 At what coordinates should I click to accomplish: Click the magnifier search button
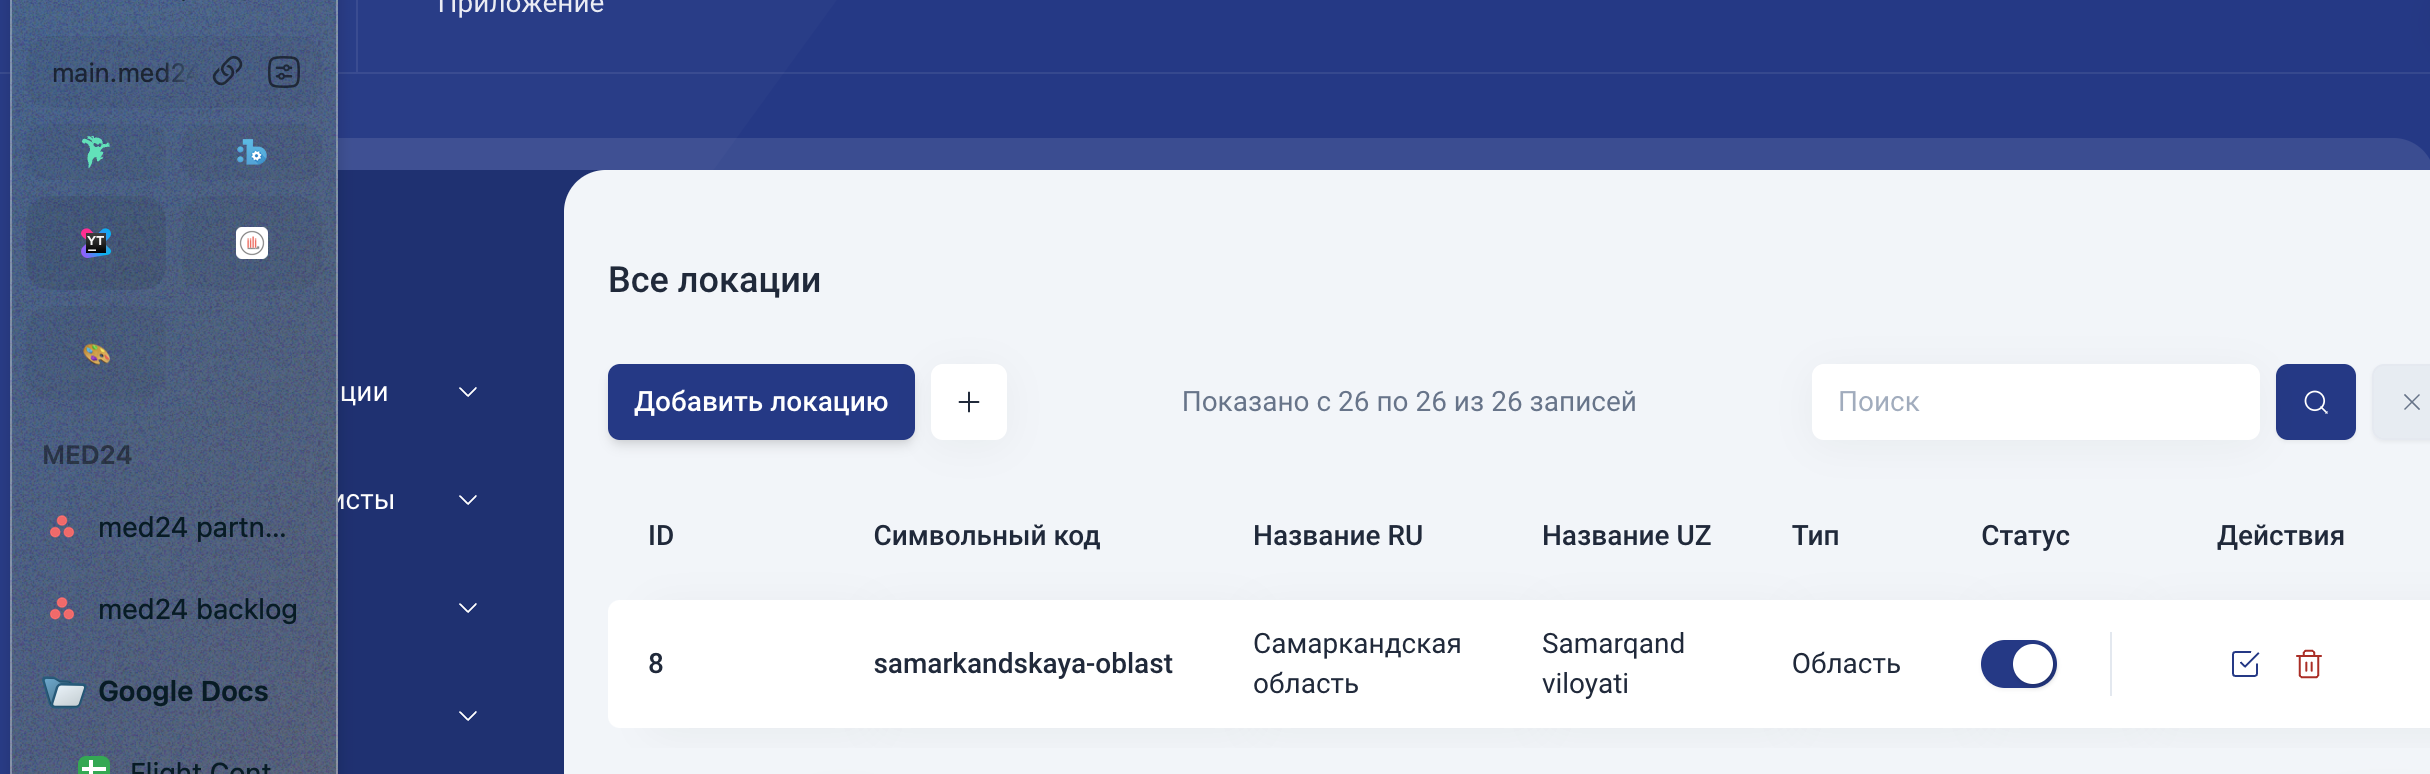click(x=2316, y=402)
